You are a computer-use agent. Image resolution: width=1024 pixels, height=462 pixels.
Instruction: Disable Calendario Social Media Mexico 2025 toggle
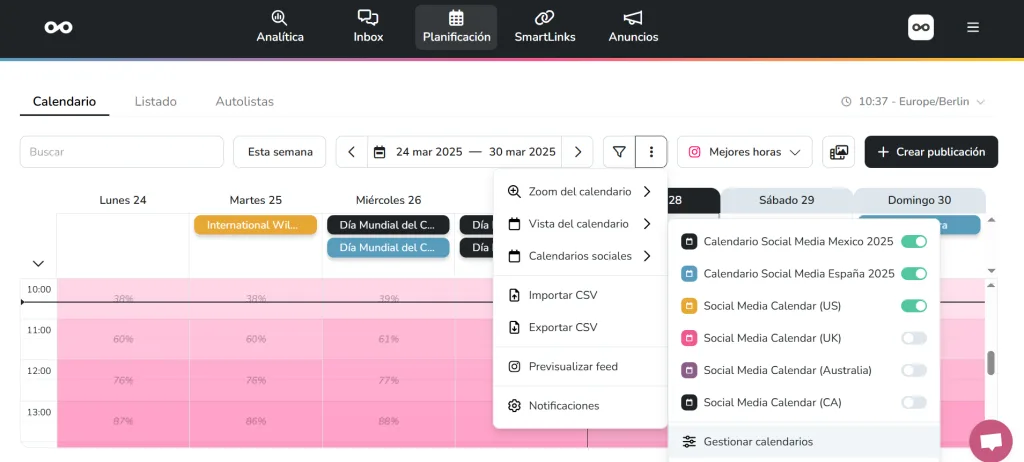(x=913, y=241)
